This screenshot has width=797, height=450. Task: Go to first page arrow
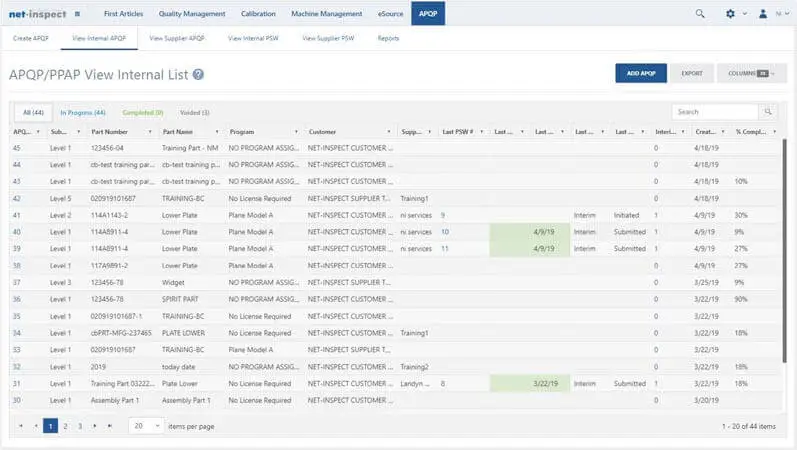coord(21,426)
